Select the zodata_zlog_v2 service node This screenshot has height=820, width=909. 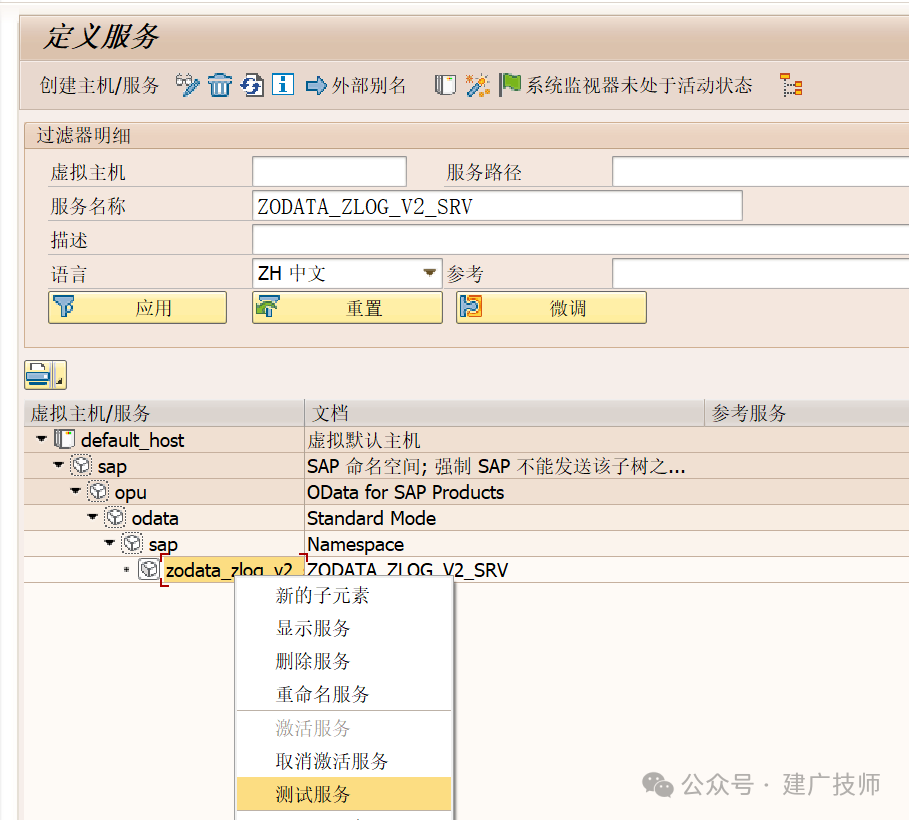pyautogui.click(x=233, y=570)
